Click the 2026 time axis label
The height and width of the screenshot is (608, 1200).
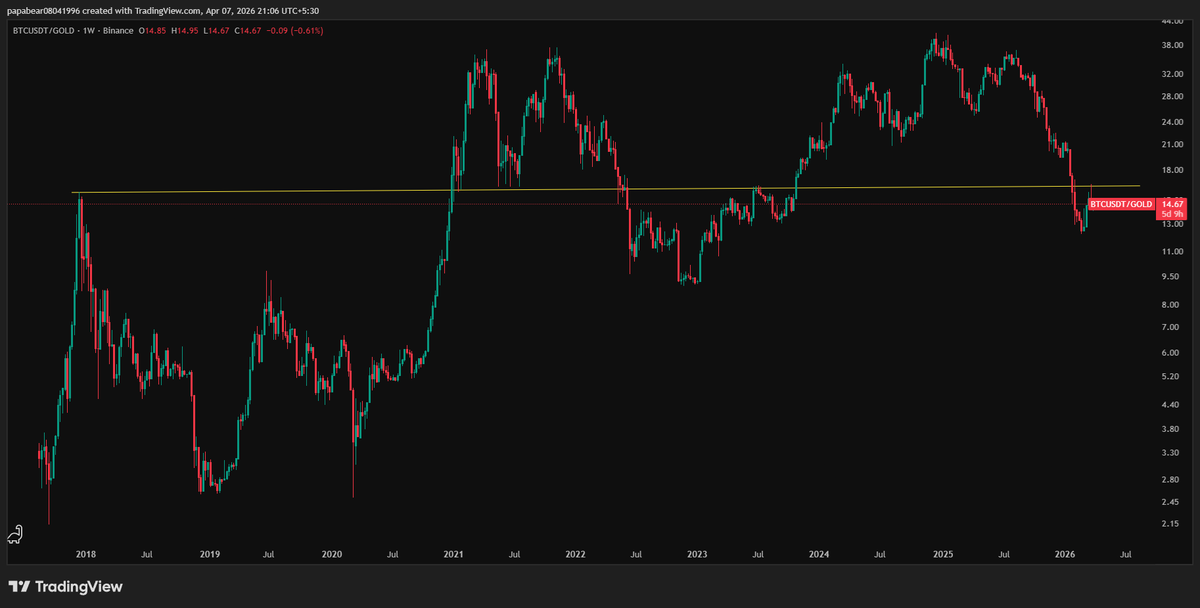coord(1065,553)
